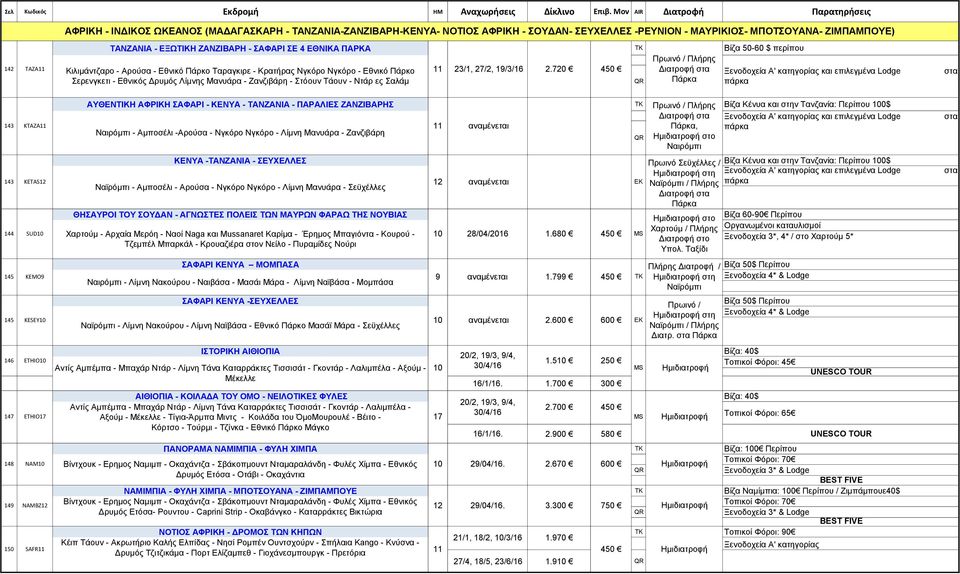Image resolution: width=960 pixels, height=574 pixels.
Task: Click the 'Παρατηρήσεις' column header
Action: pos(841,12)
